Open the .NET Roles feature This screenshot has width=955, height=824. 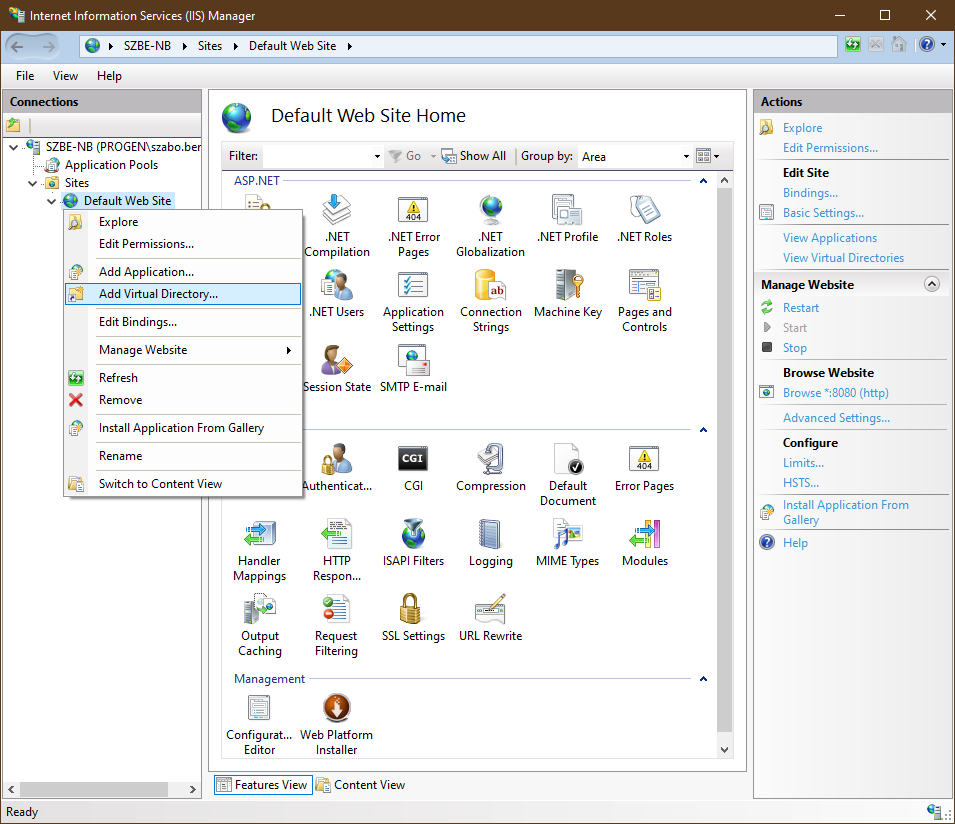coord(644,219)
